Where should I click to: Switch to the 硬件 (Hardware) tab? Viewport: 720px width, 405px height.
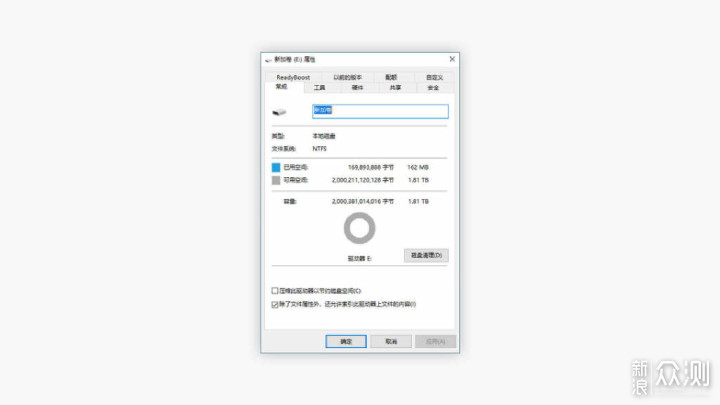coord(357,87)
